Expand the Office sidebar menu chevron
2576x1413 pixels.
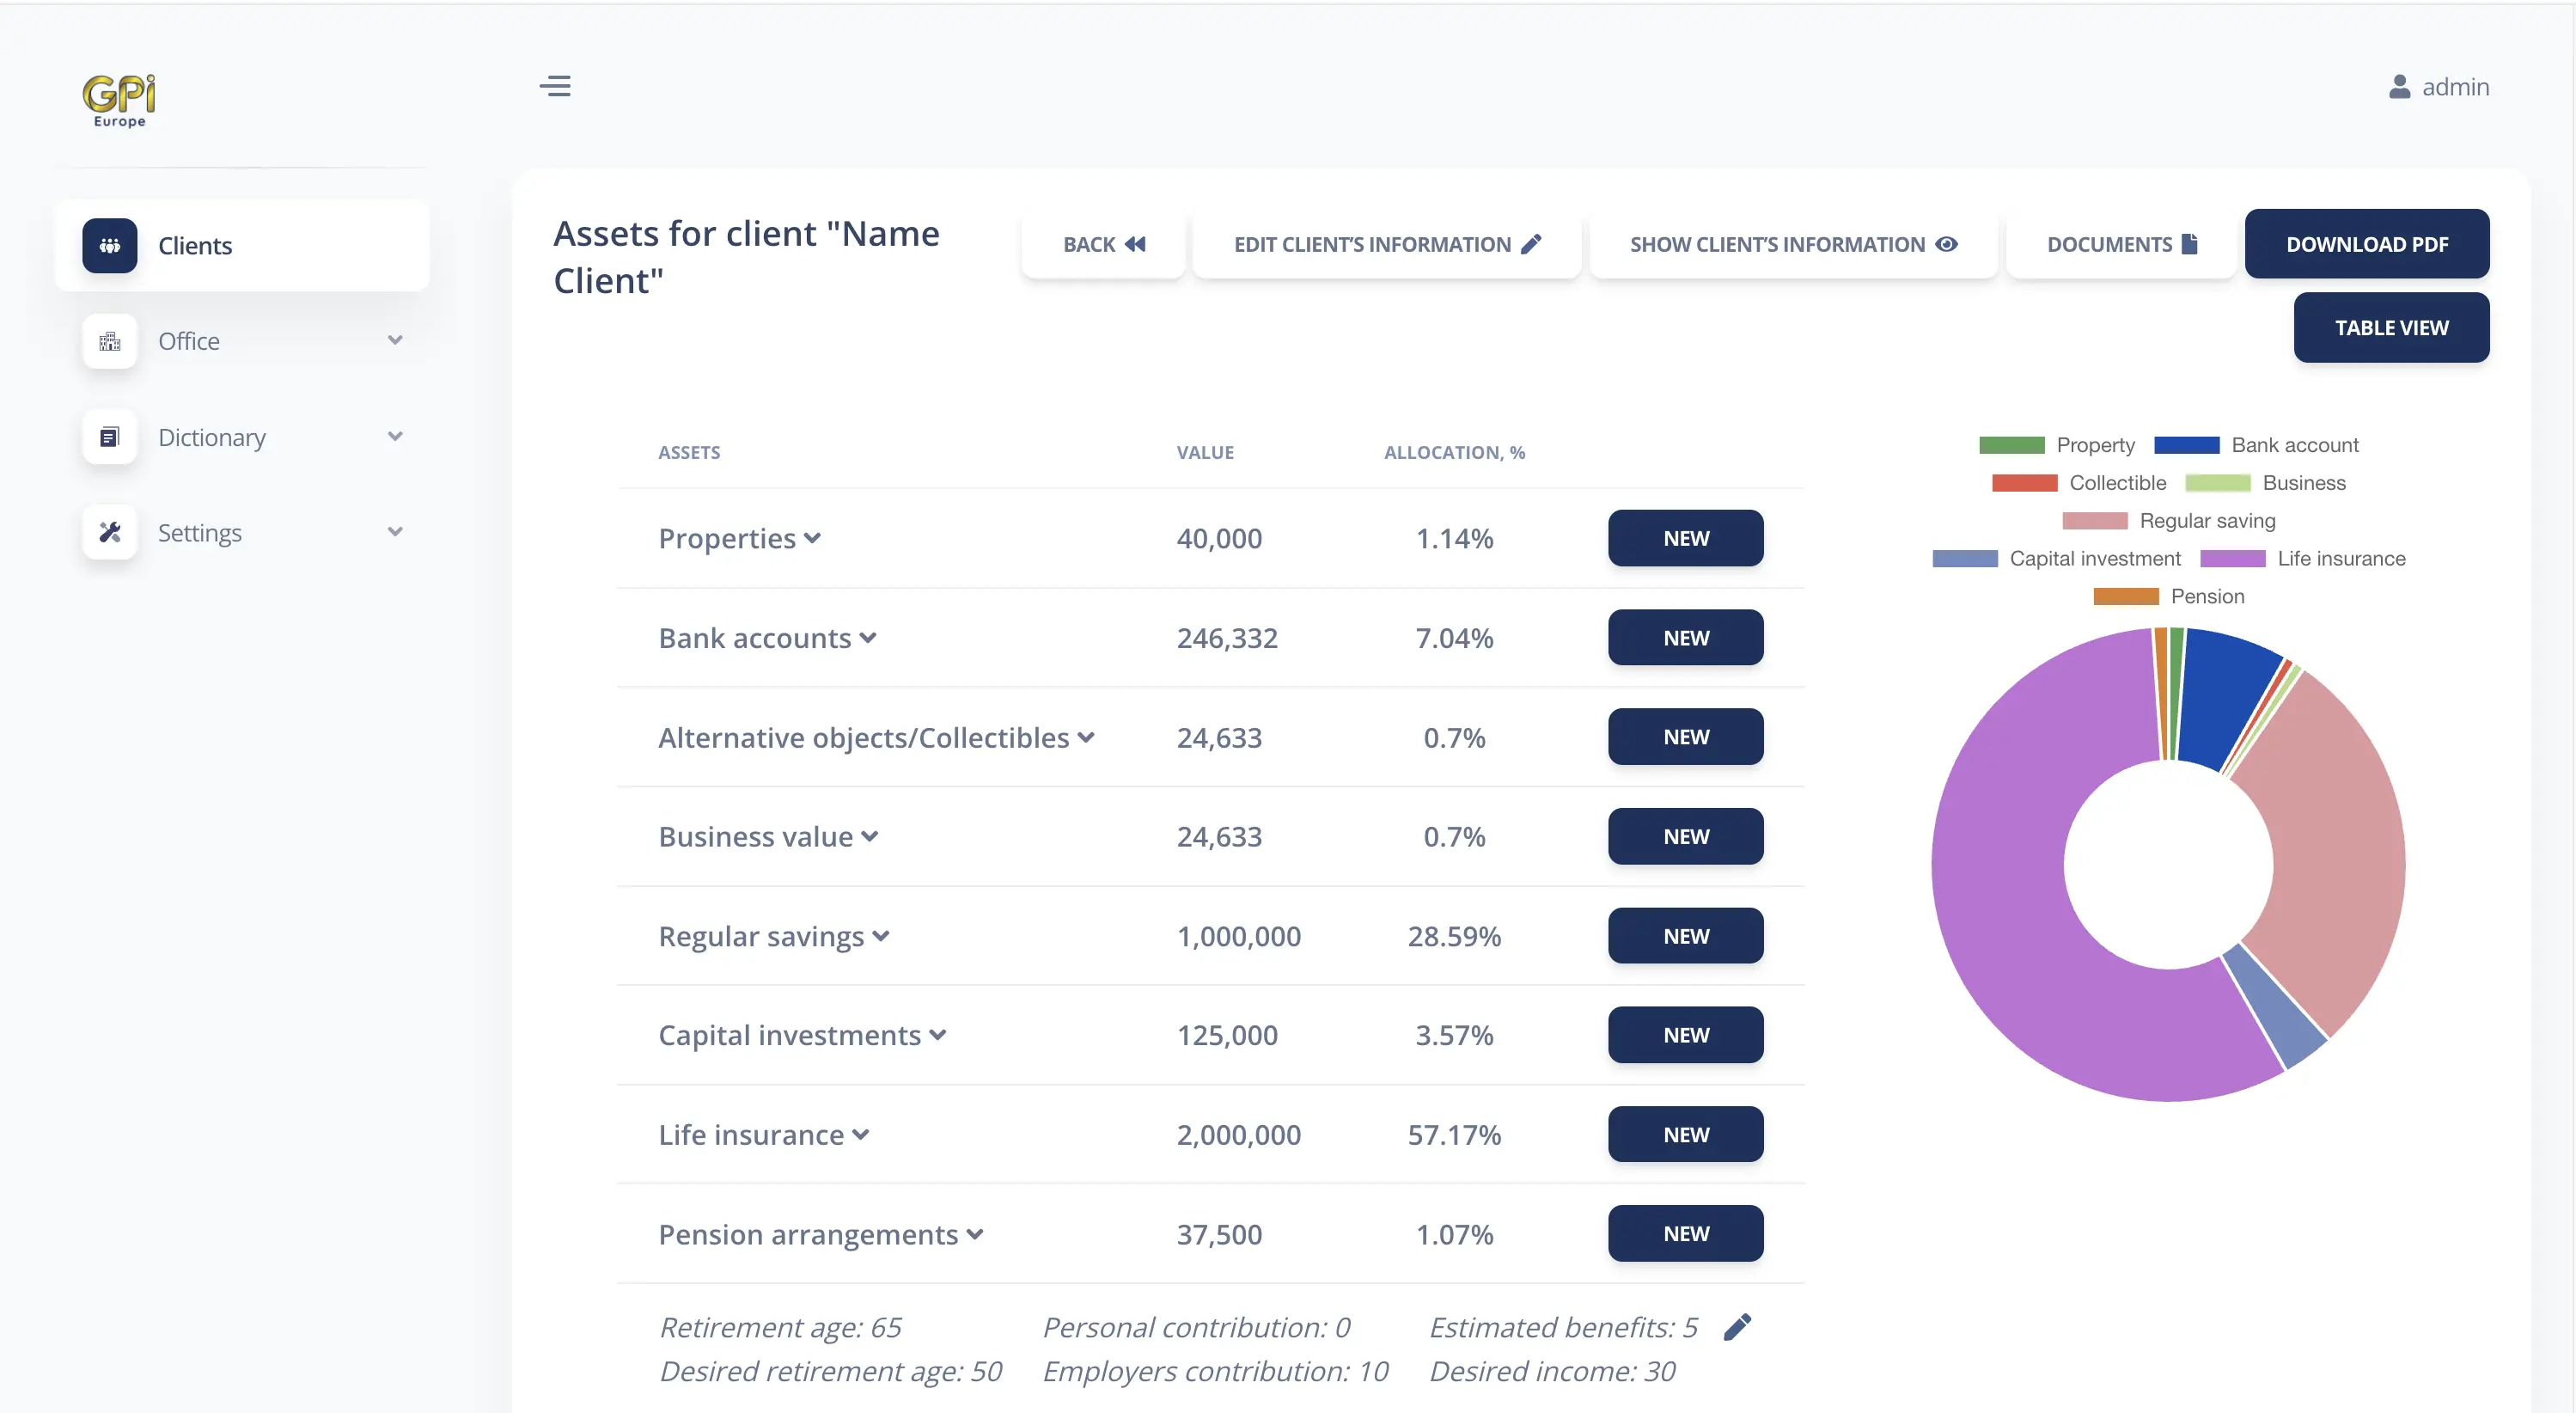[x=395, y=340]
